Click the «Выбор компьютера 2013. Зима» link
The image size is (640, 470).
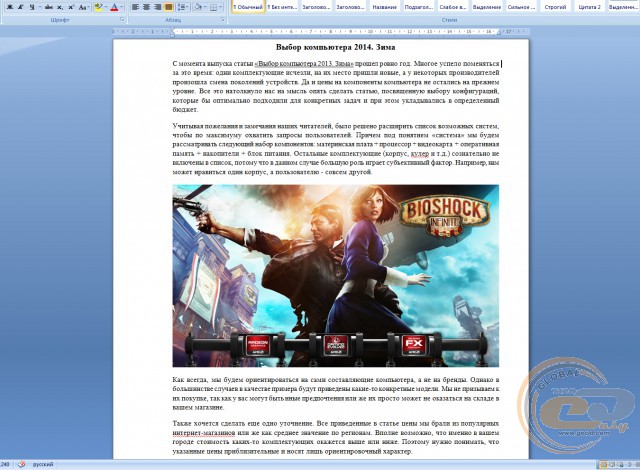click(x=304, y=64)
